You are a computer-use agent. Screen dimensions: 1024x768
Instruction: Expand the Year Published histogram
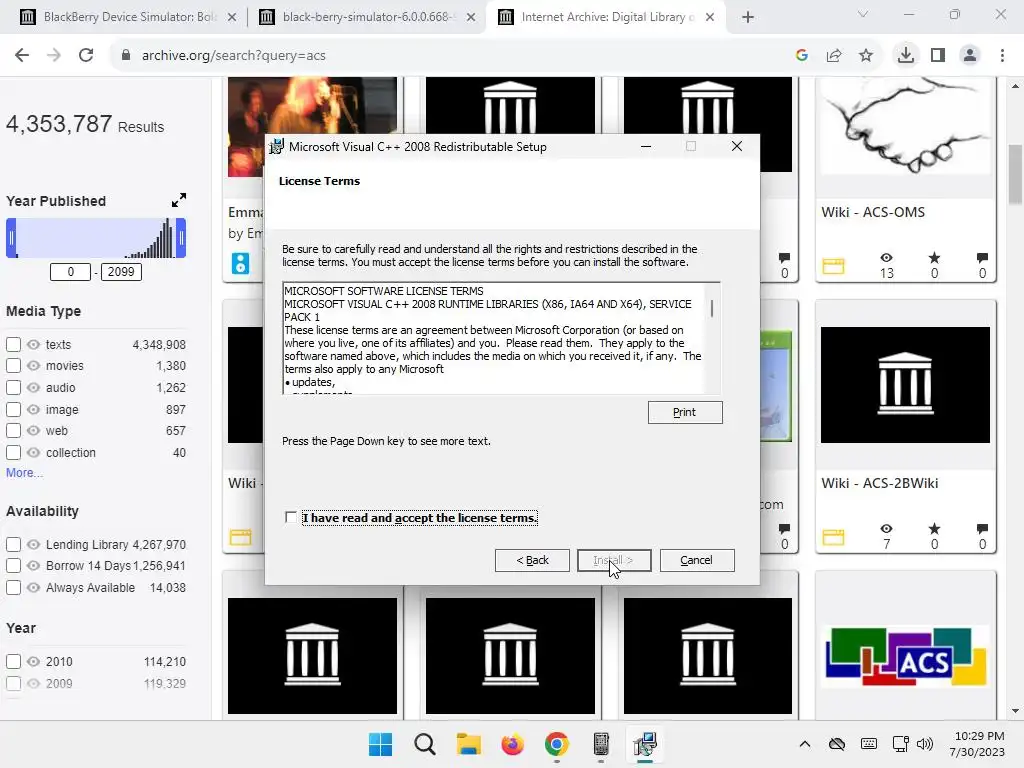click(179, 200)
